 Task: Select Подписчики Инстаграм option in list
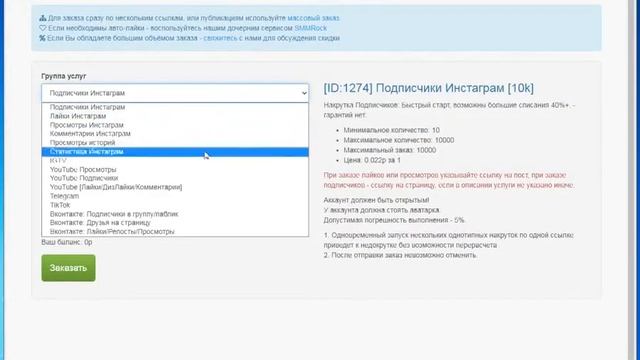tap(175, 107)
